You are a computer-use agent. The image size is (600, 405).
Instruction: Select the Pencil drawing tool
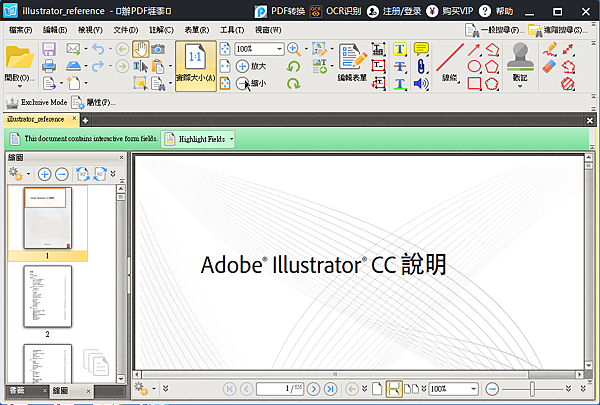549,49
